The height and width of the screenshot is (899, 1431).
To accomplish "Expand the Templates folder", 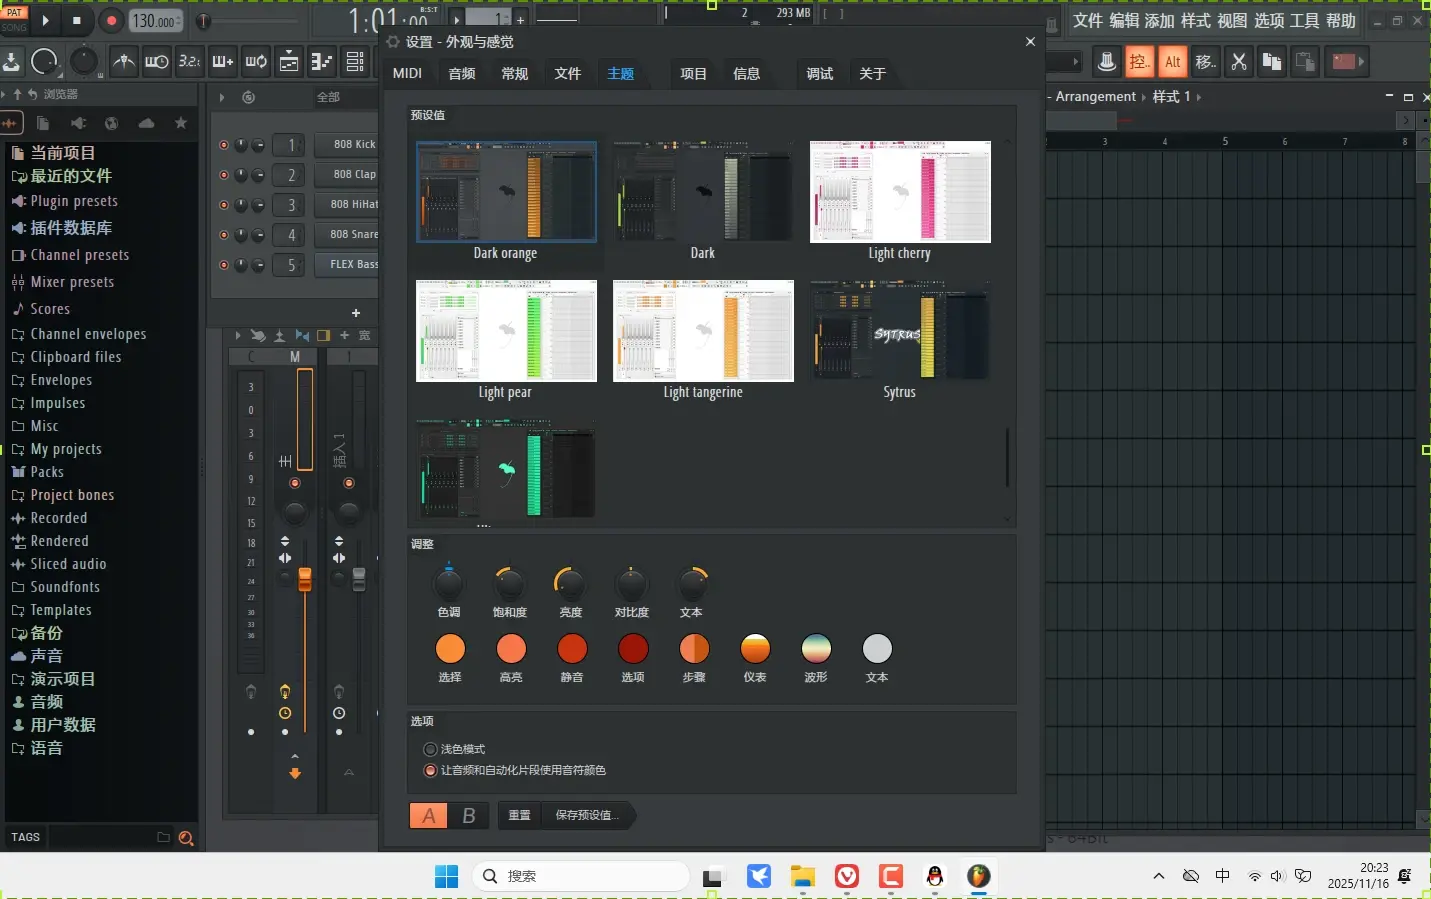I will coord(51,610).
